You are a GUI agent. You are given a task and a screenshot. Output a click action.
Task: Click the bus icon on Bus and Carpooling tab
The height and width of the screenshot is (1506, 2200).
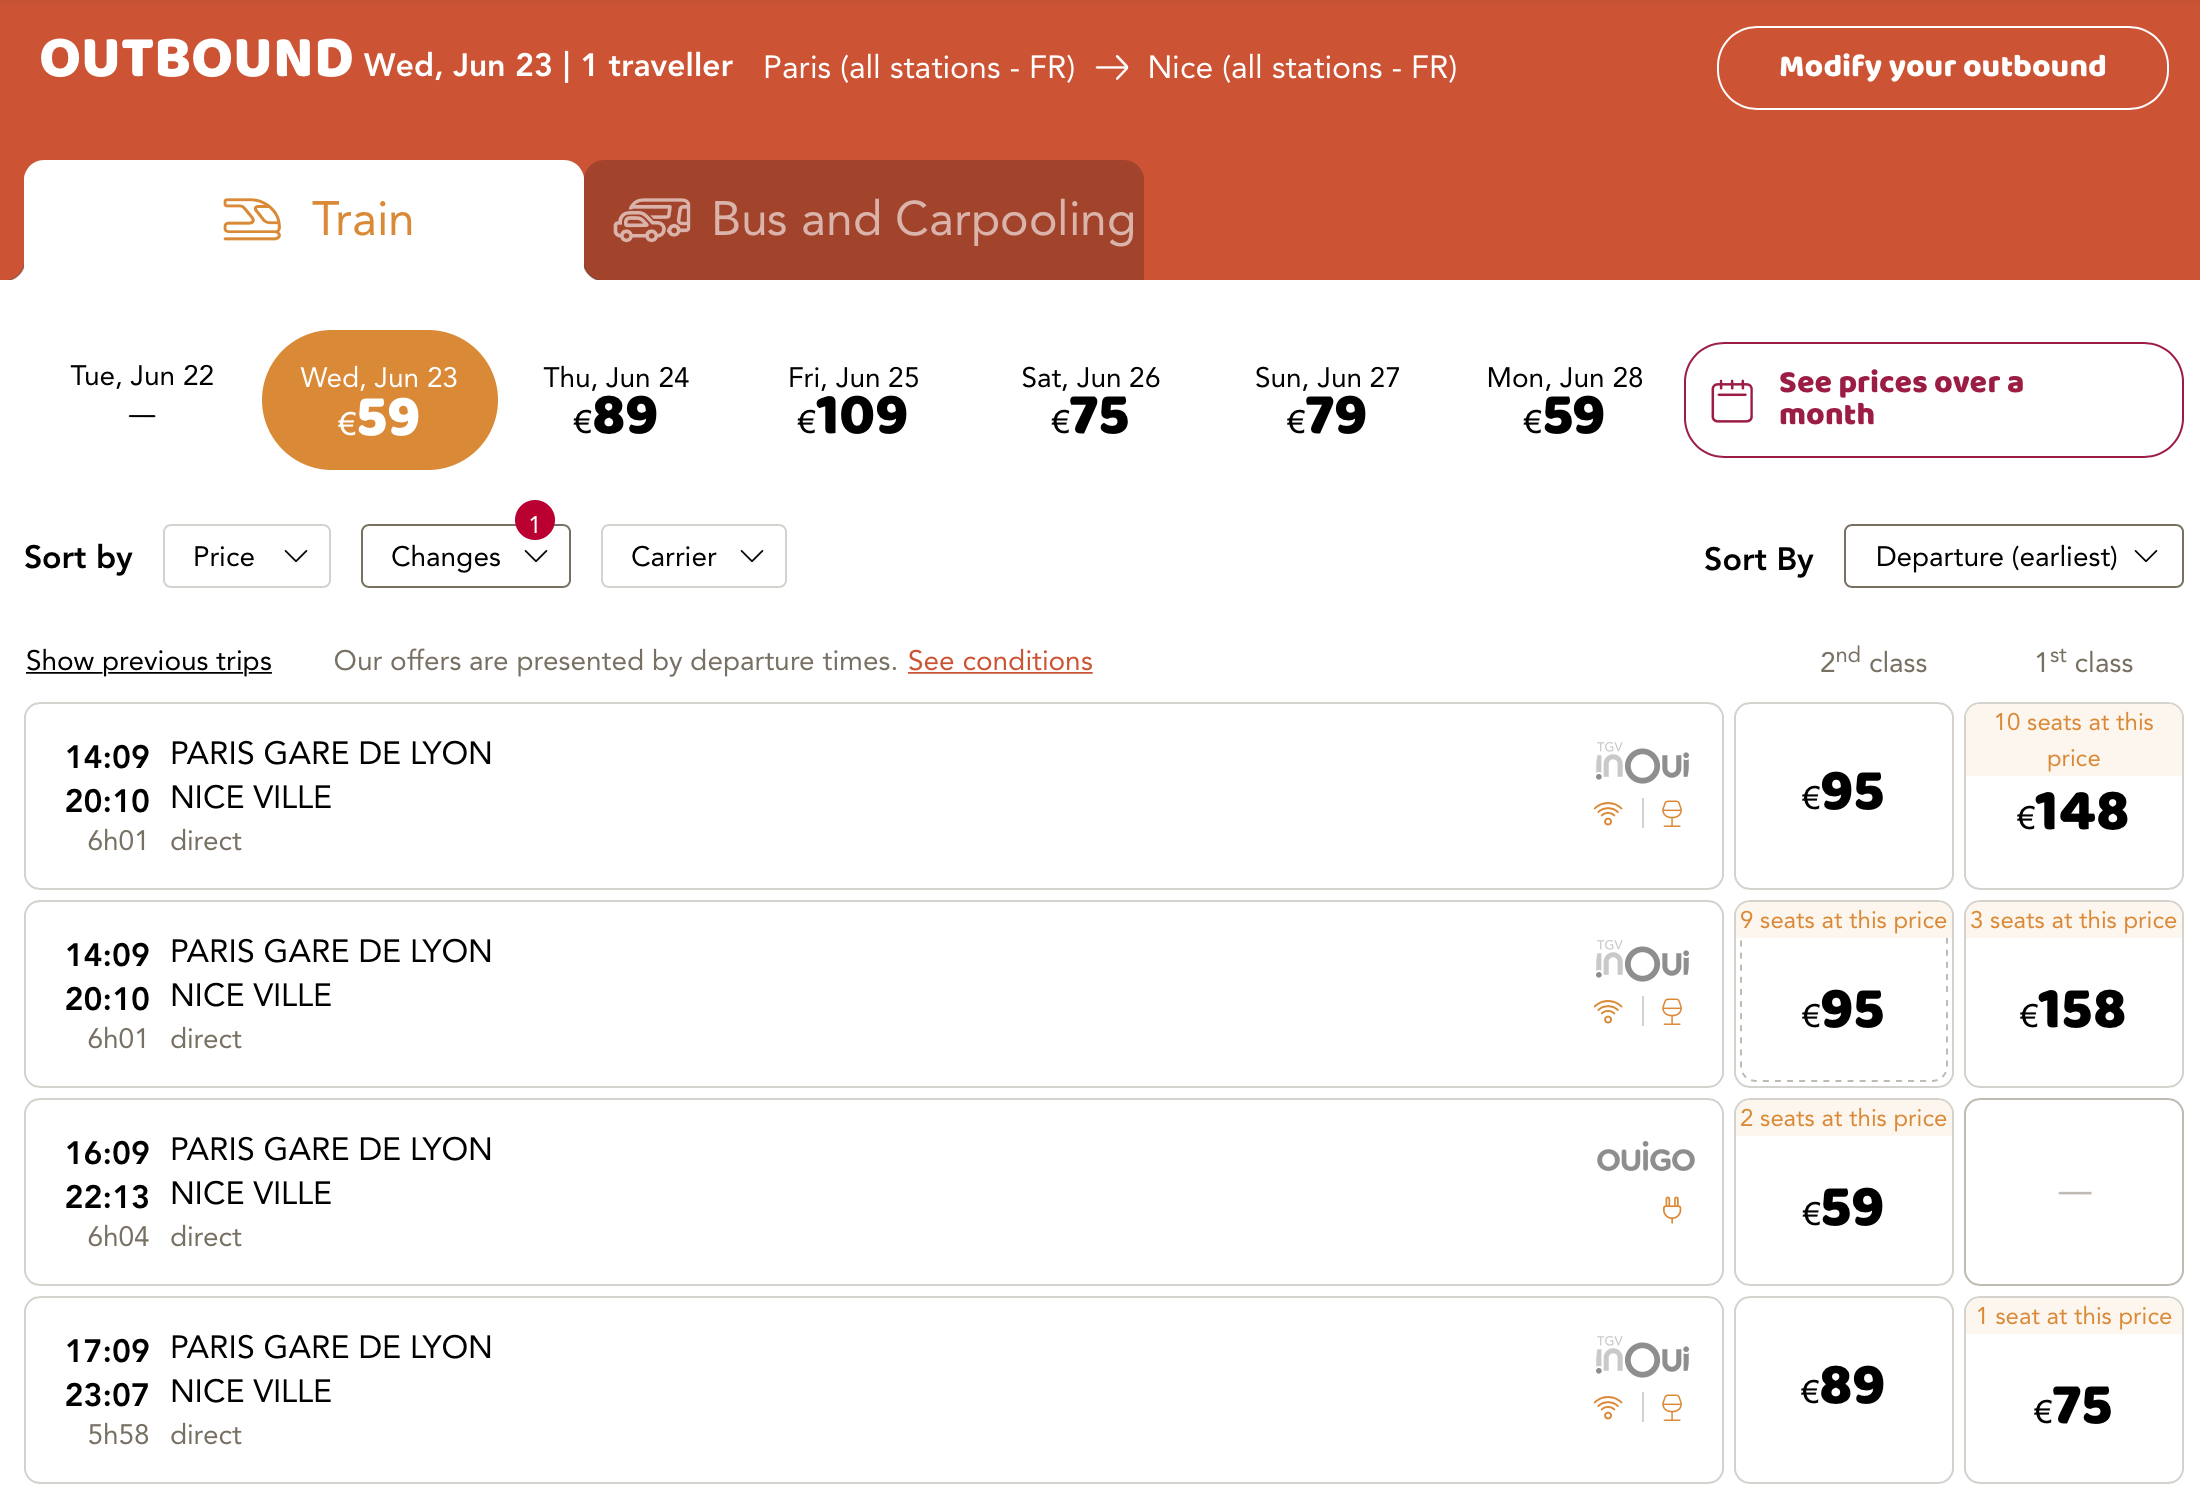pos(652,218)
